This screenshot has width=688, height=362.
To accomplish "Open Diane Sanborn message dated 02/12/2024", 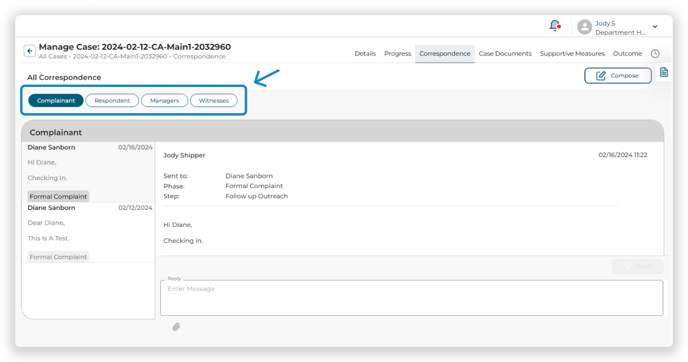I will pyautogui.click(x=88, y=233).
